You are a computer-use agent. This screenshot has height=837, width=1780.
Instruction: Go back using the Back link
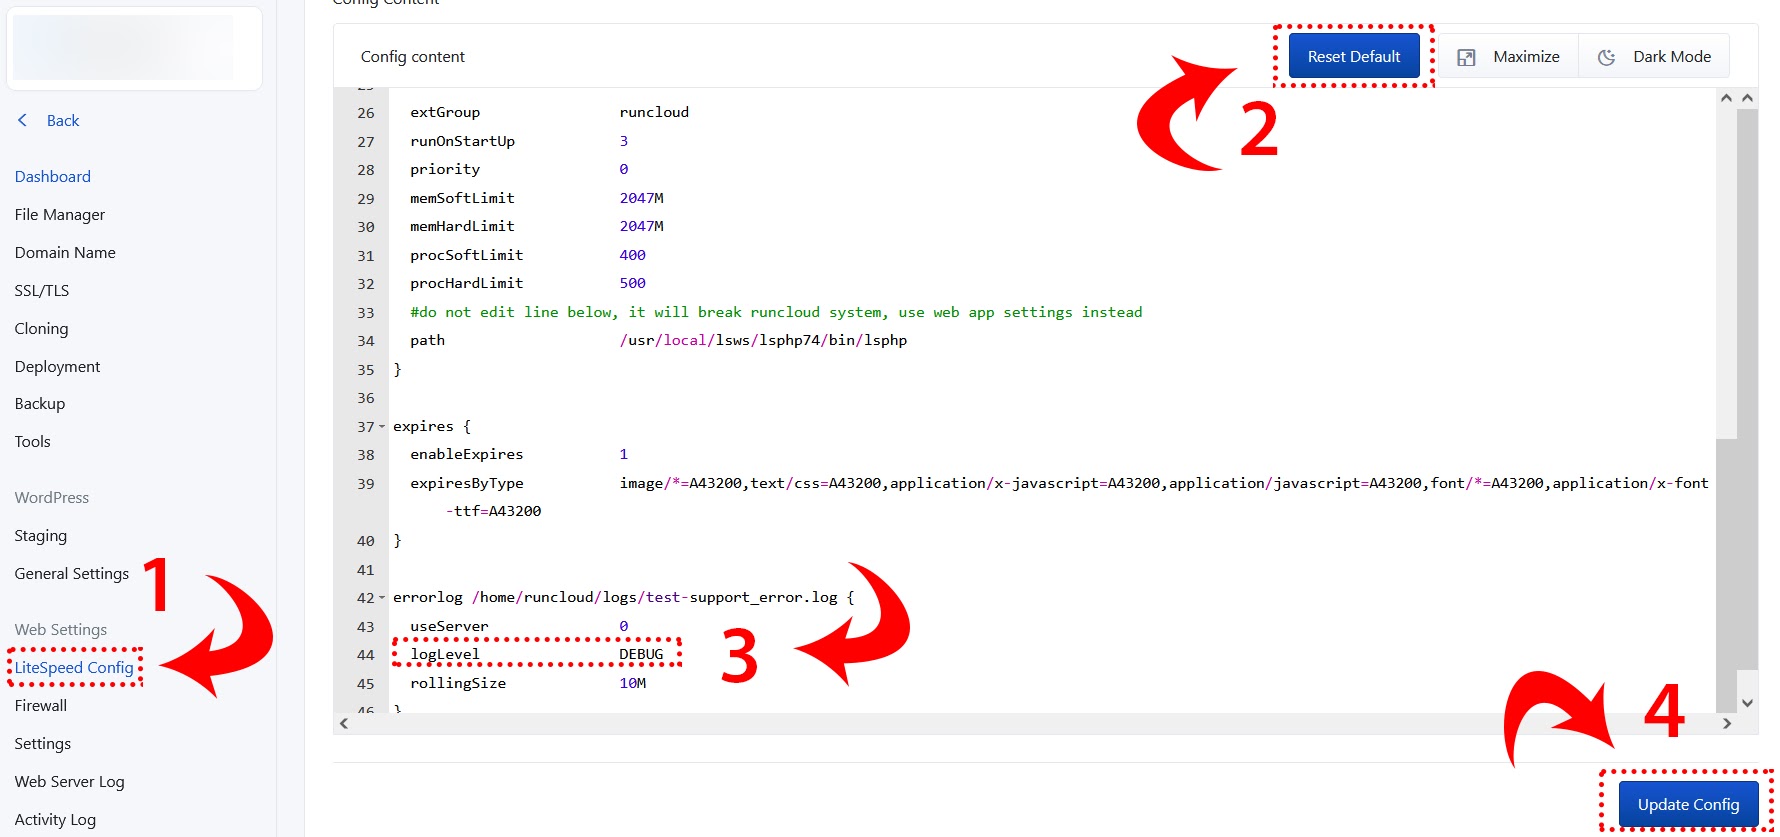tap(63, 120)
